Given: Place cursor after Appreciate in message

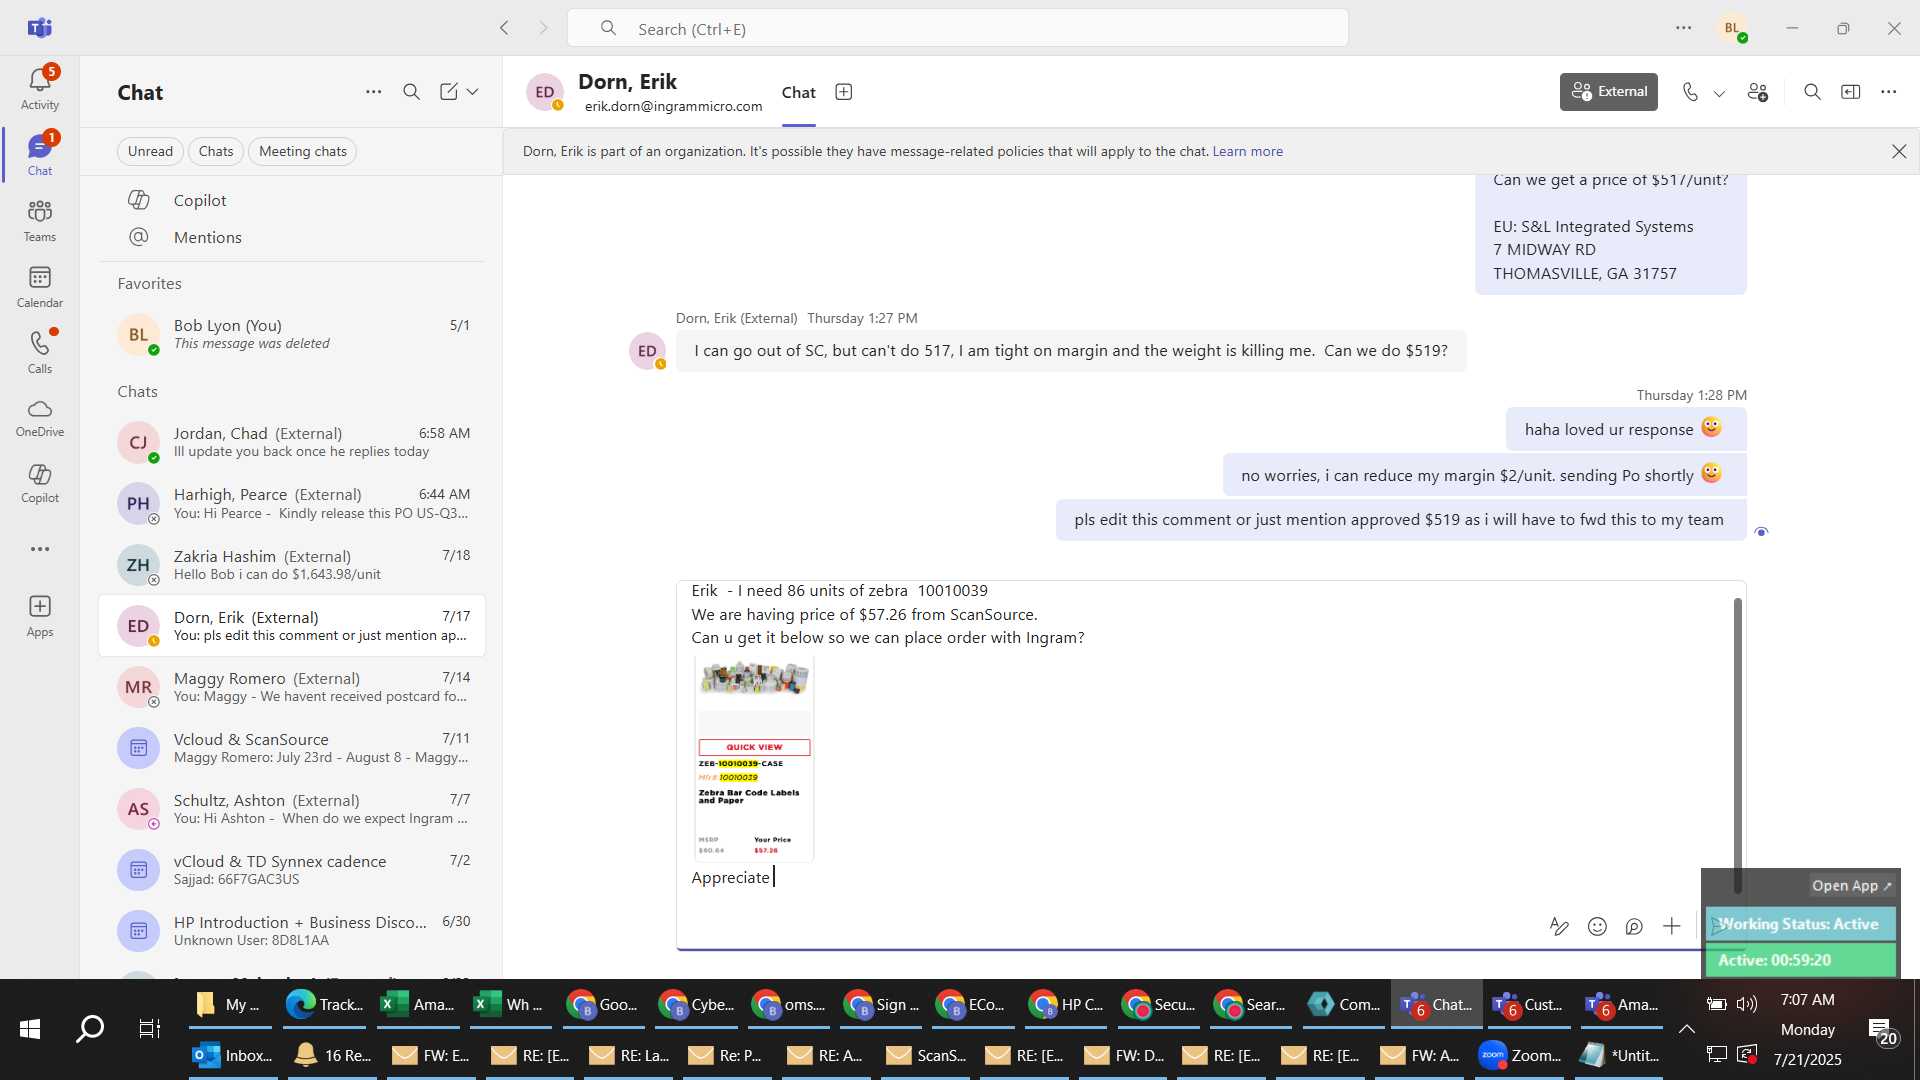Looking at the screenshot, I should coord(773,877).
